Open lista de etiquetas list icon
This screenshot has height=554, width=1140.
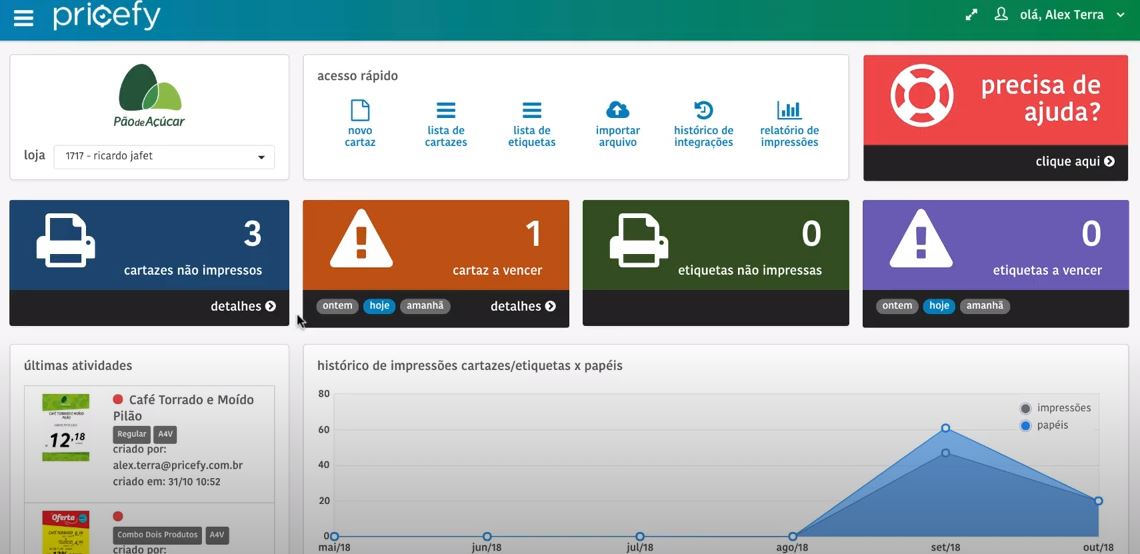pos(531,110)
